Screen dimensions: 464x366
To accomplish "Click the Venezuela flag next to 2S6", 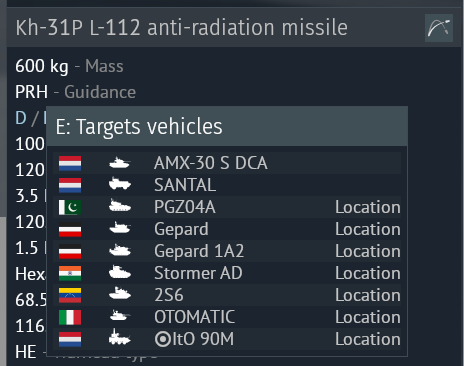I will 70,295.
